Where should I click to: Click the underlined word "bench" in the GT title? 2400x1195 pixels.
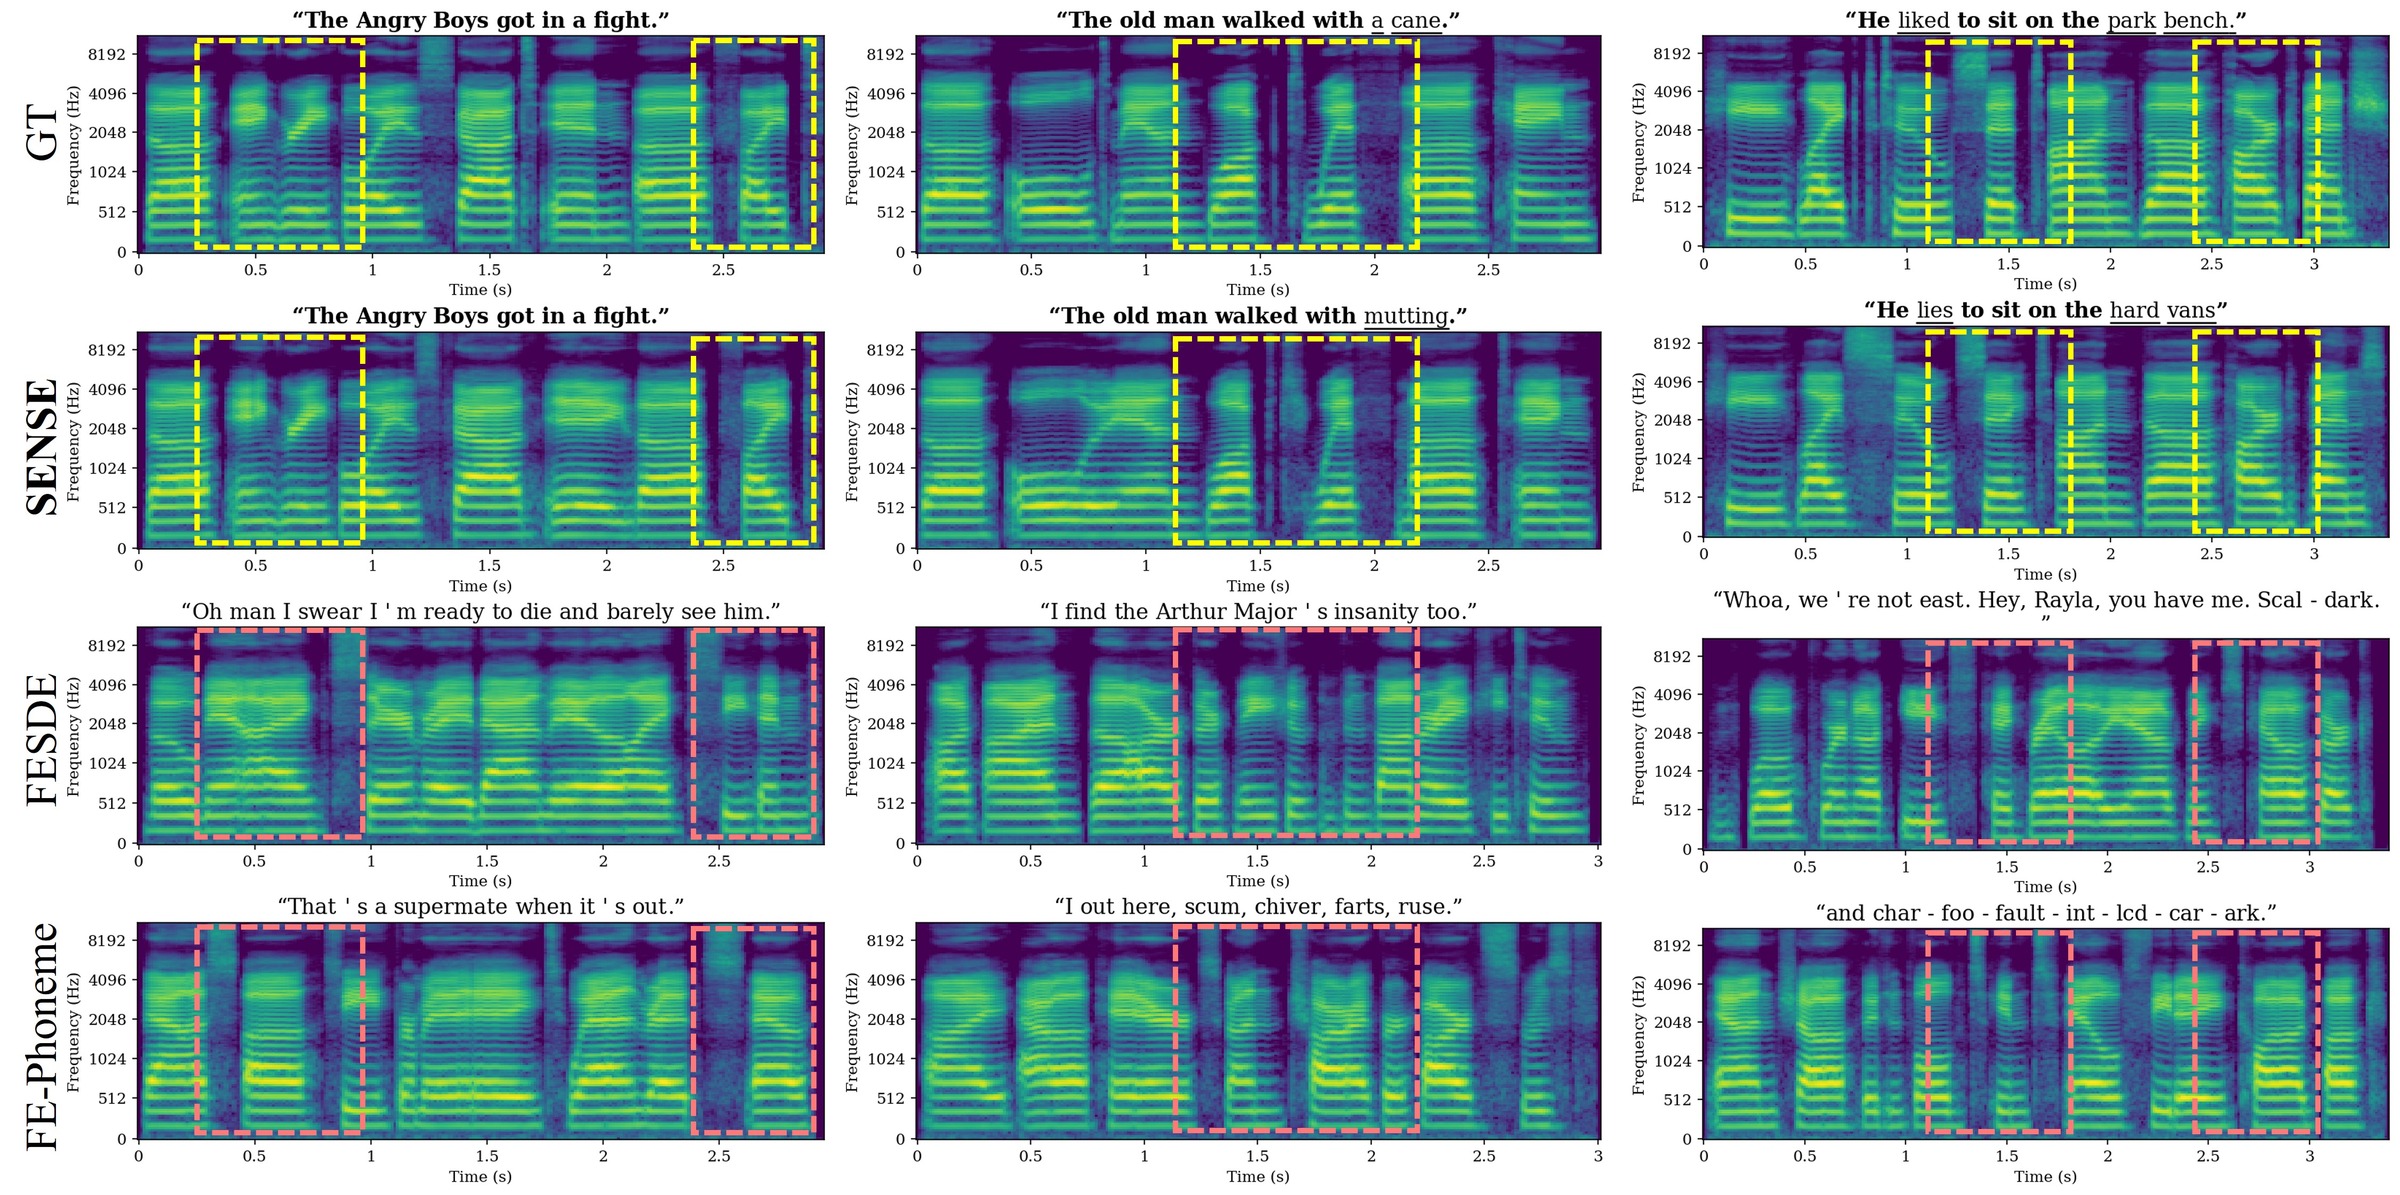pos(2199,21)
